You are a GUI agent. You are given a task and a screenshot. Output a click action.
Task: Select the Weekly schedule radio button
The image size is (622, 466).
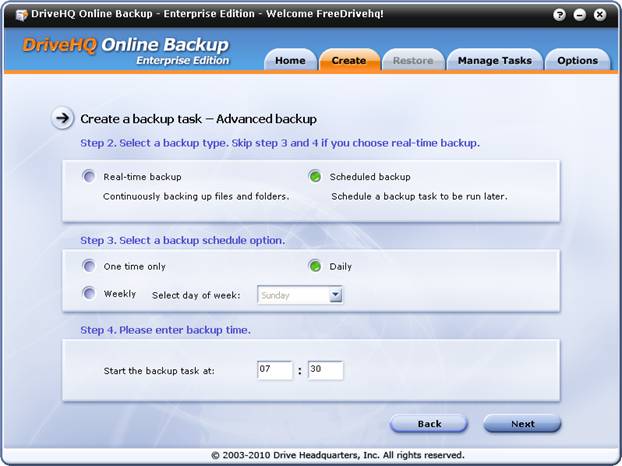pos(90,294)
